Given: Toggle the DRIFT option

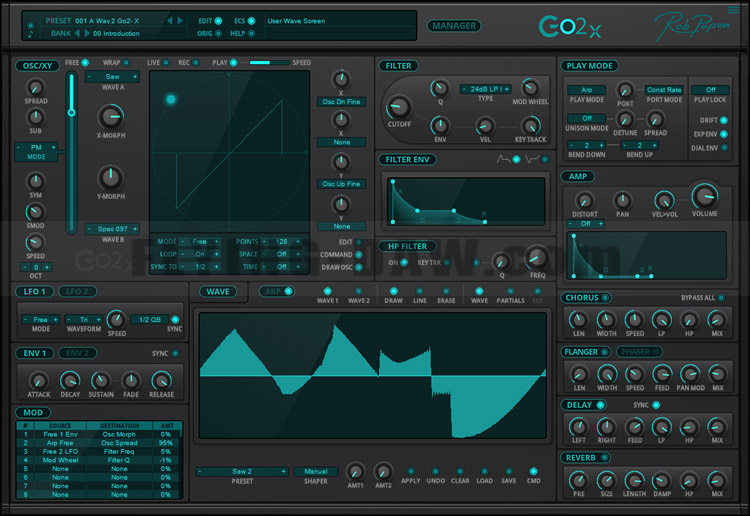Looking at the screenshot, I should pyautogui.click(x=724, y=120).
